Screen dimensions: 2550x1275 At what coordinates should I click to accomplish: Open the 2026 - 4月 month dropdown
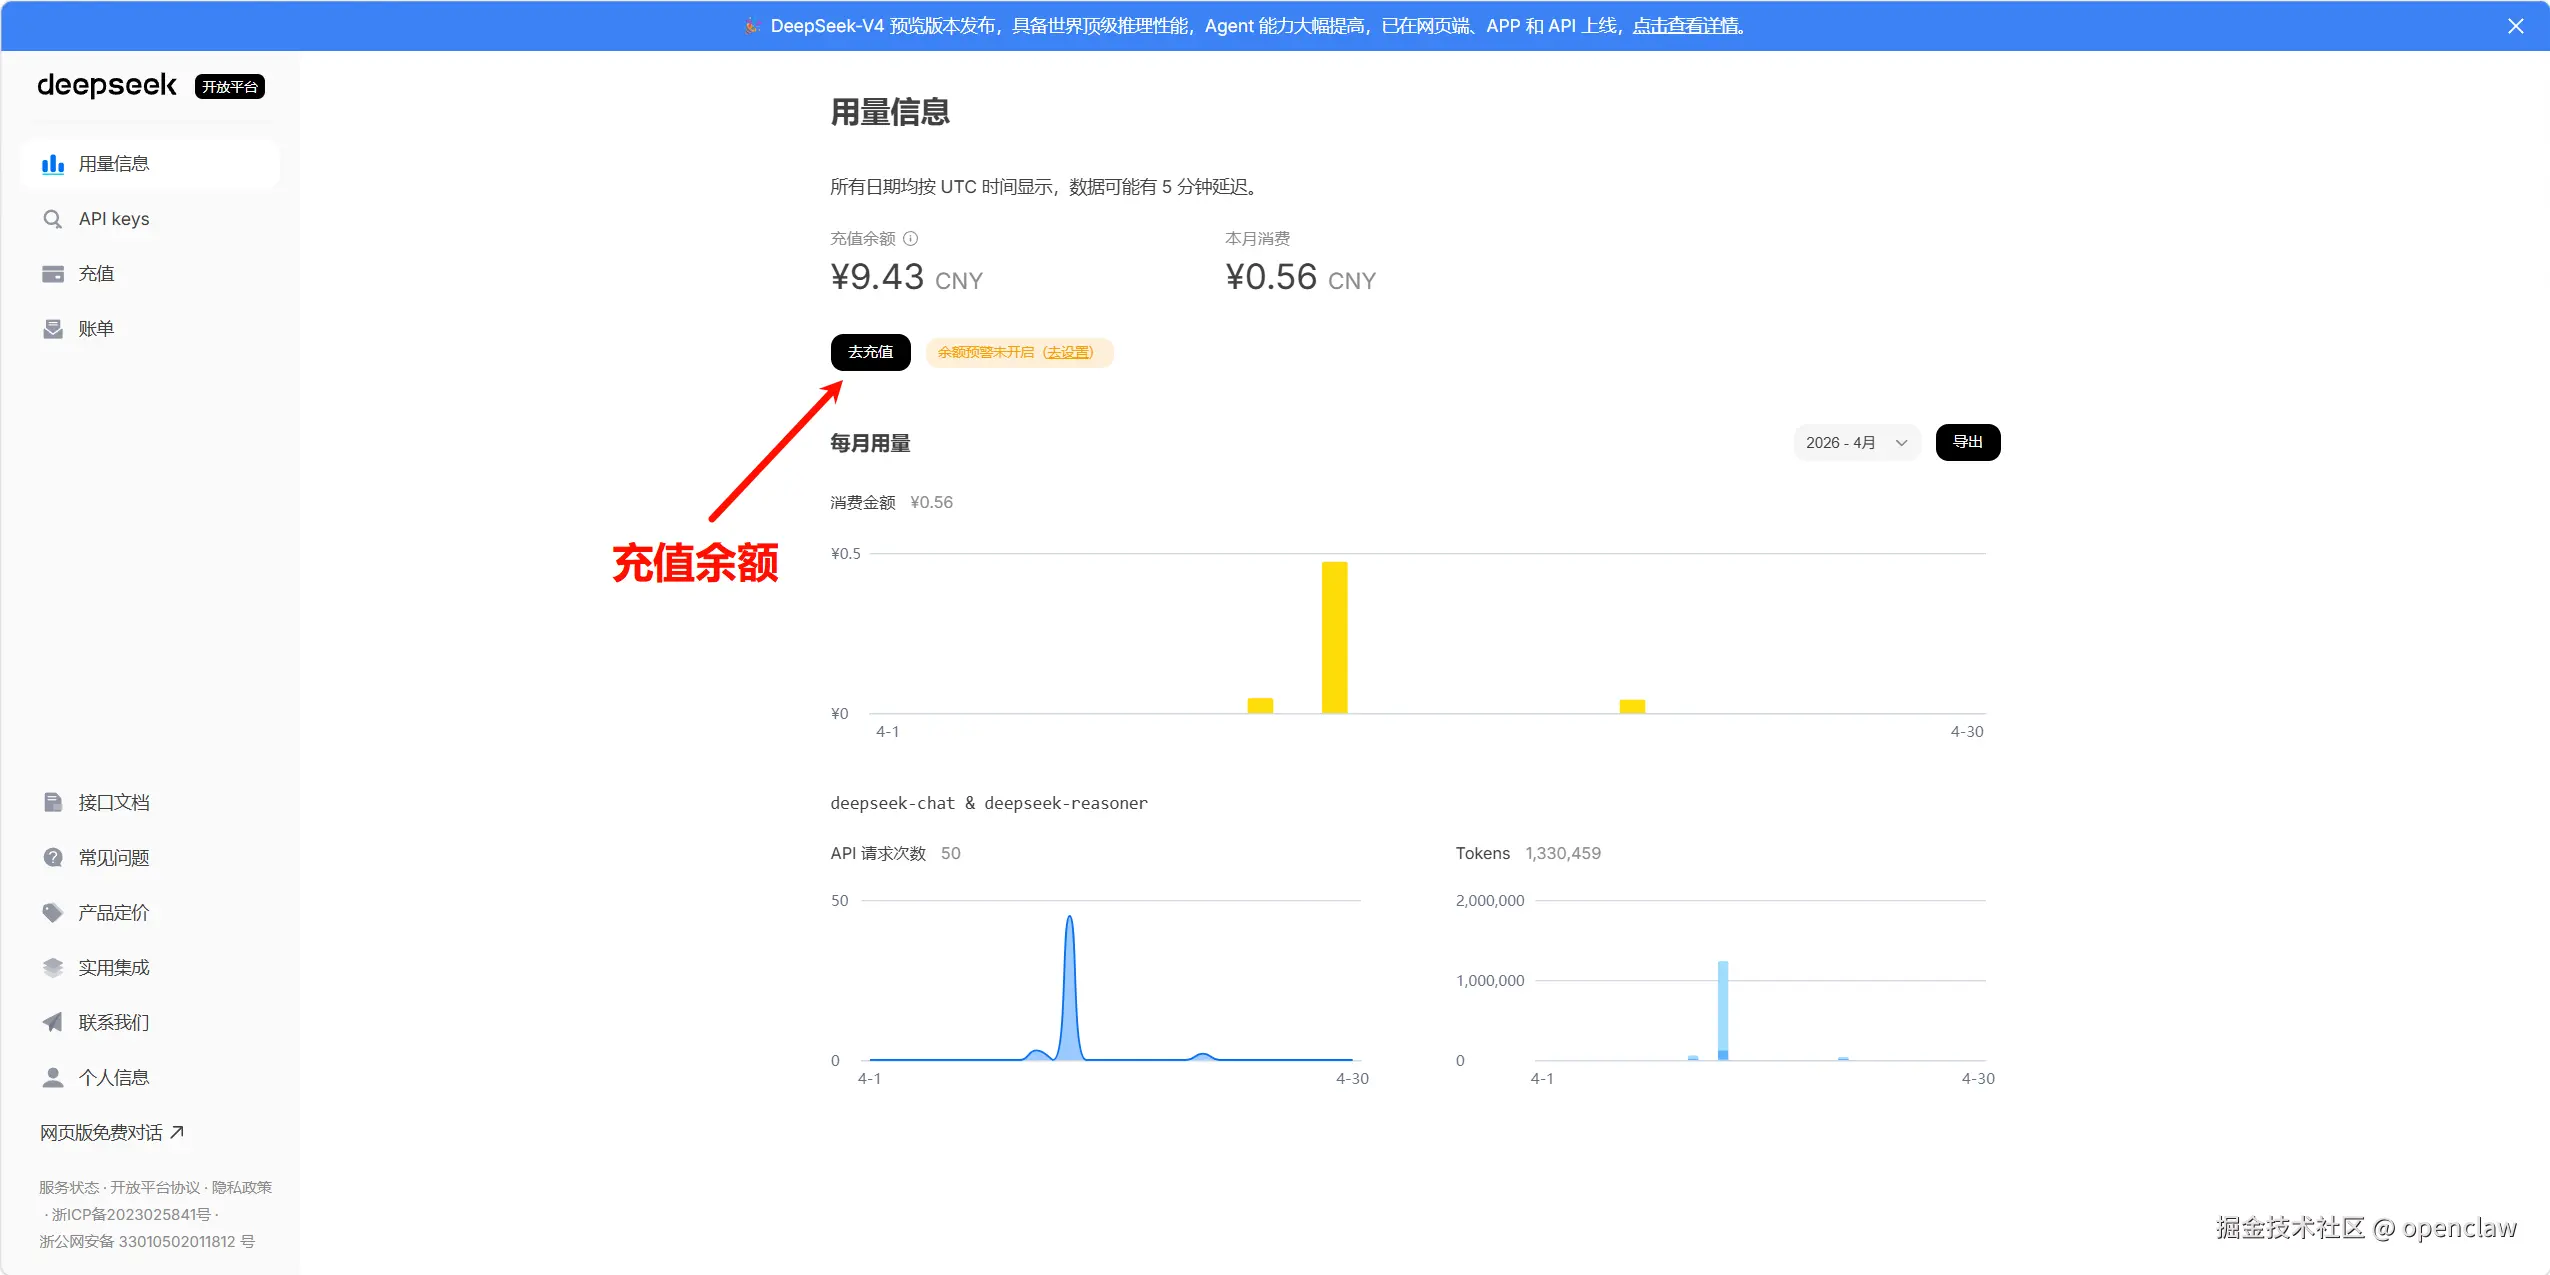(x=1857, y=443)
